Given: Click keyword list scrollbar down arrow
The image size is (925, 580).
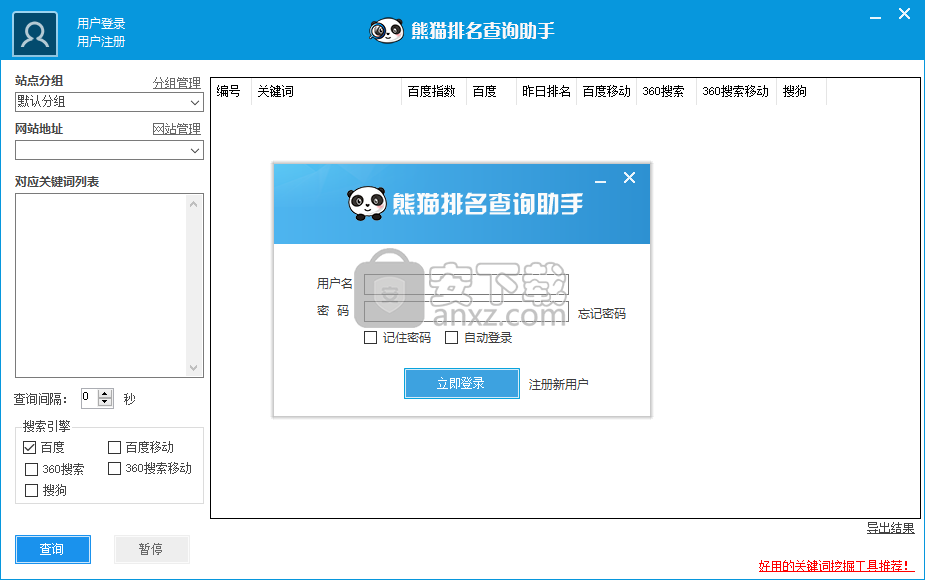Looking at the screenshot, I should coord(193,368).
